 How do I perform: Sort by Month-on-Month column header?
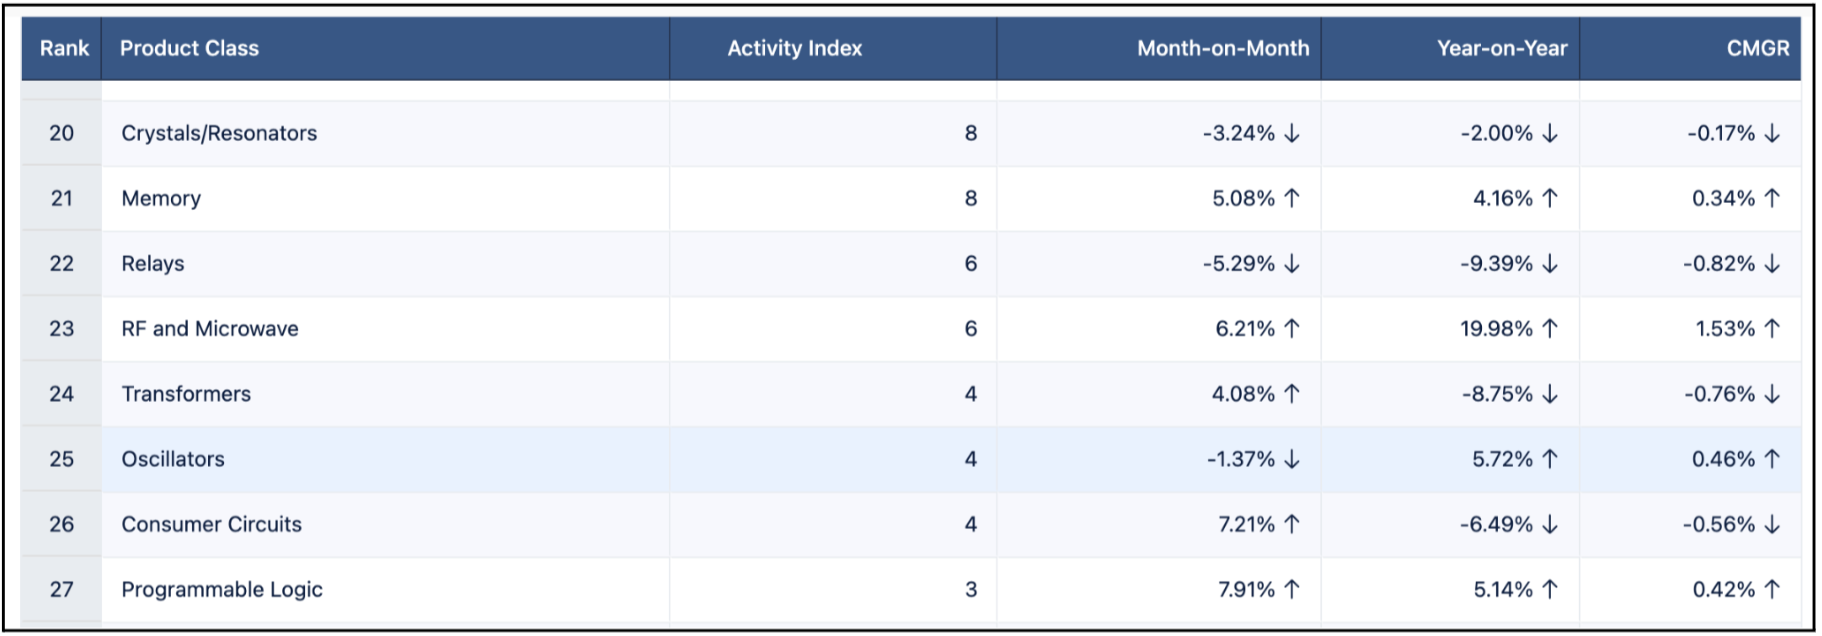click(1222, 48)
